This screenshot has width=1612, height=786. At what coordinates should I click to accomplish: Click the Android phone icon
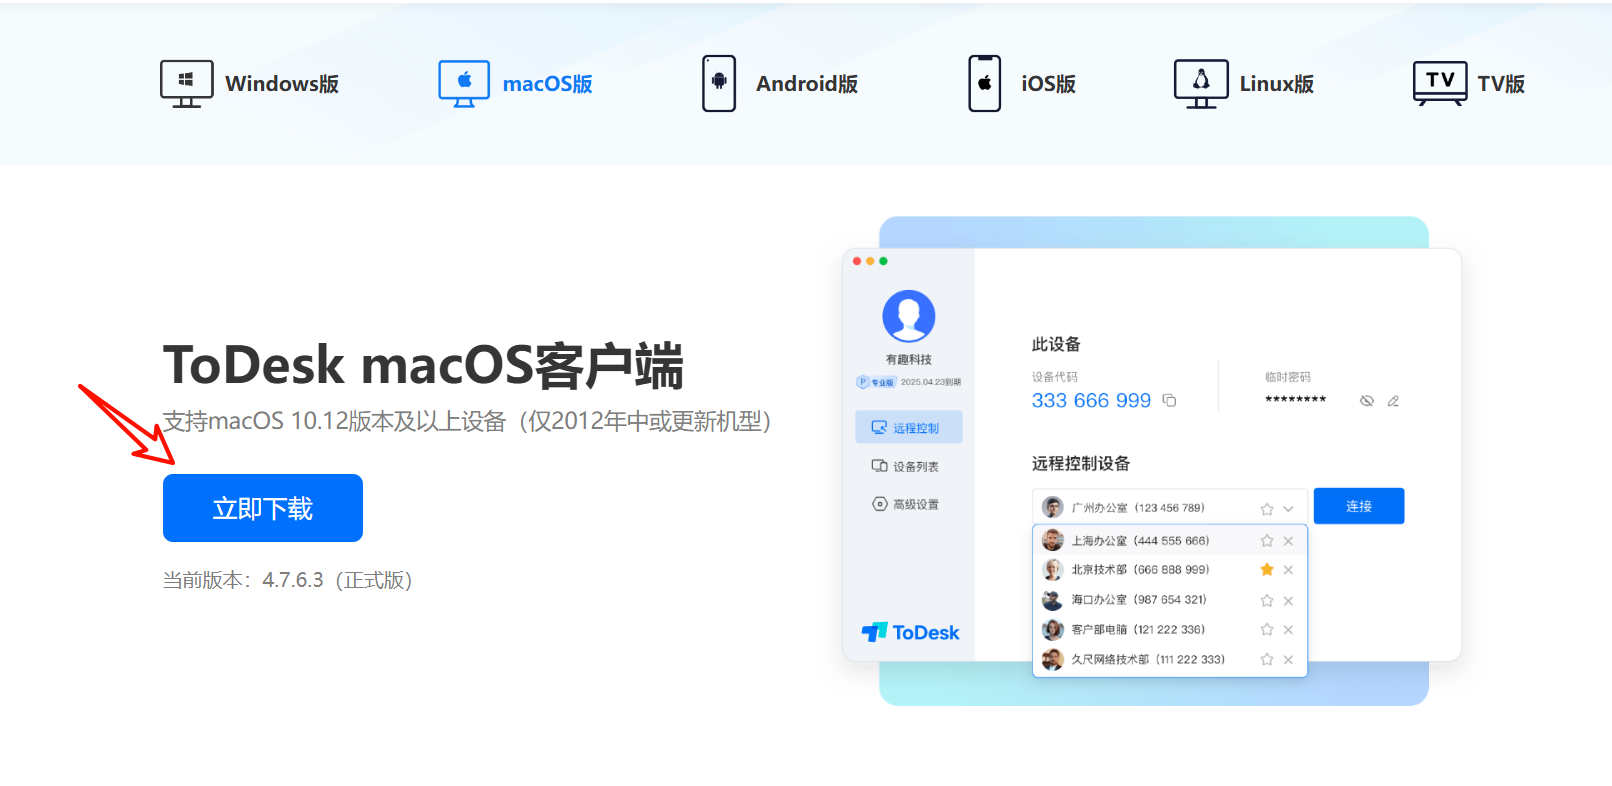coord(718,83)
